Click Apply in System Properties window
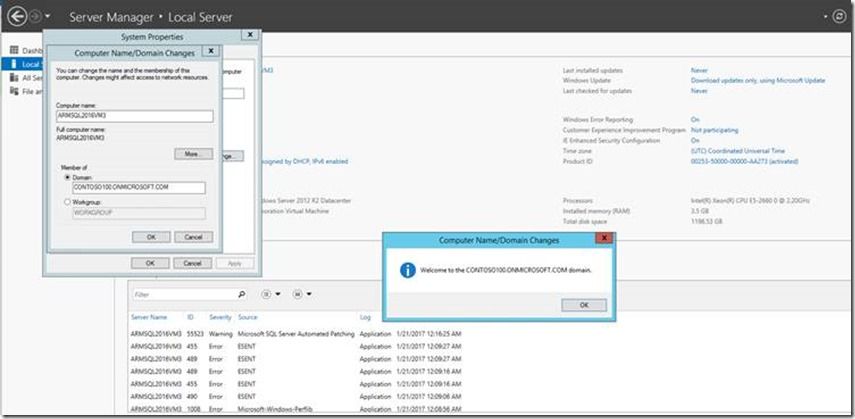This screenshot has height=419, width=855. (x=234, y=263)
